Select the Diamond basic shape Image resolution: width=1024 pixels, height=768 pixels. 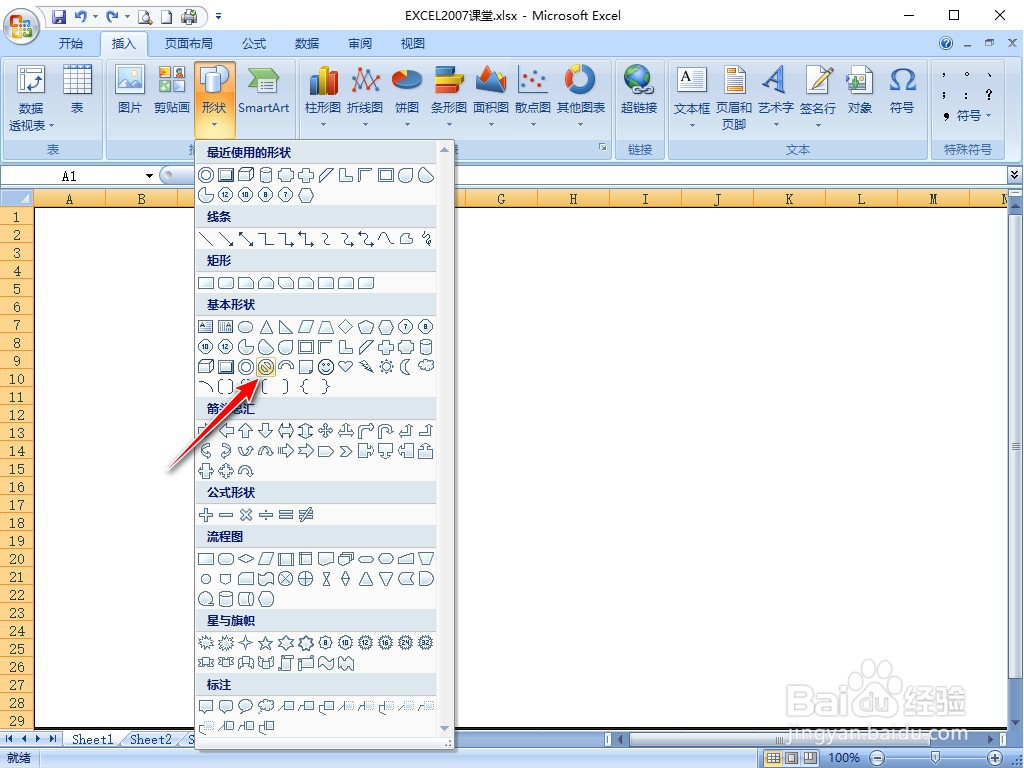tap(345, 327)
